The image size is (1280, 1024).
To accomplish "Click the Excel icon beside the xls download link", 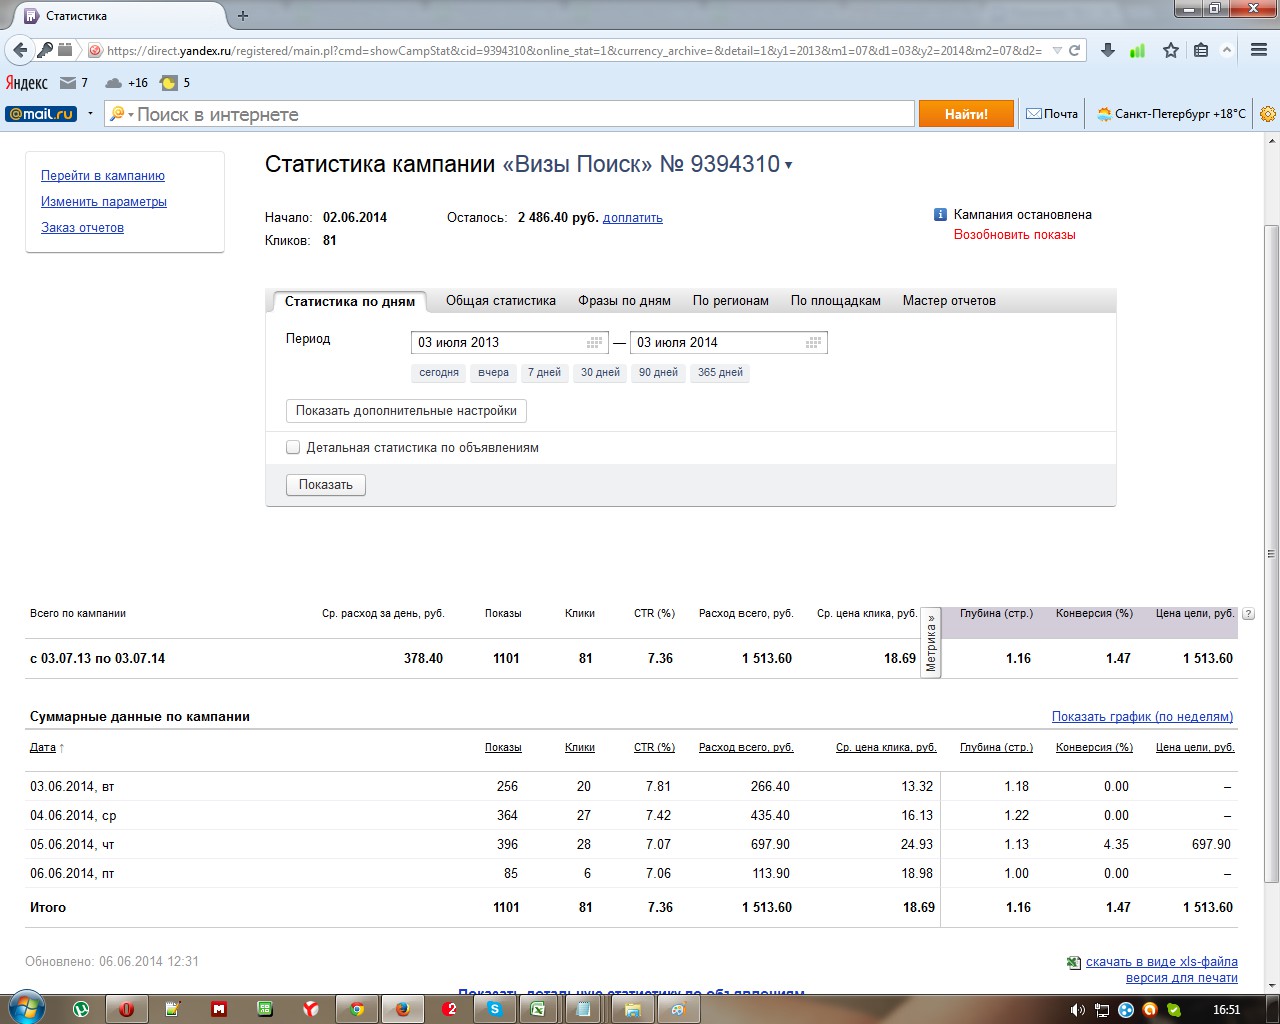I will coord(1074,962).
